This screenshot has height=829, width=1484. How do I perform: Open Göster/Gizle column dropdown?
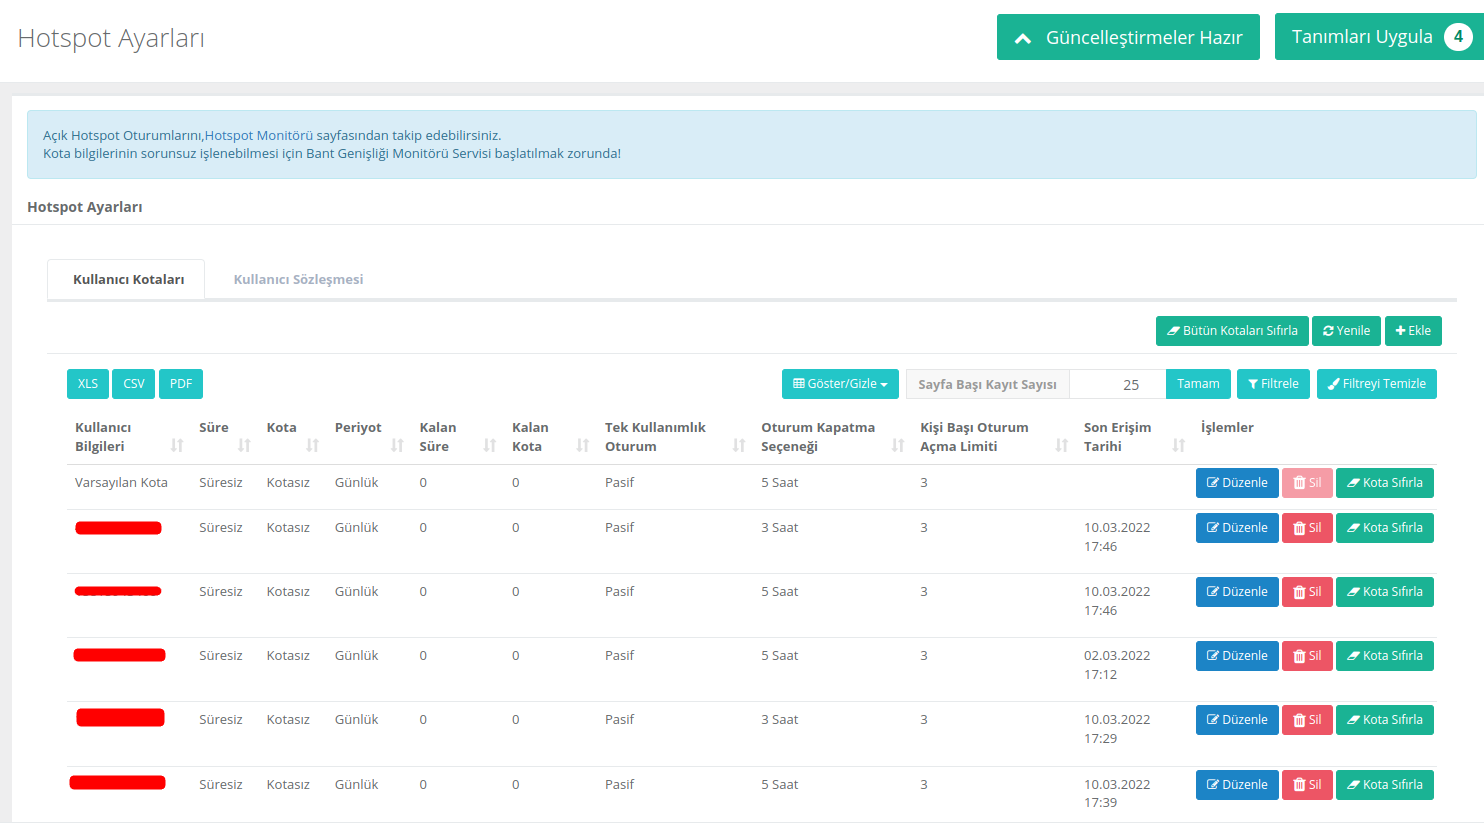(840, 384)
